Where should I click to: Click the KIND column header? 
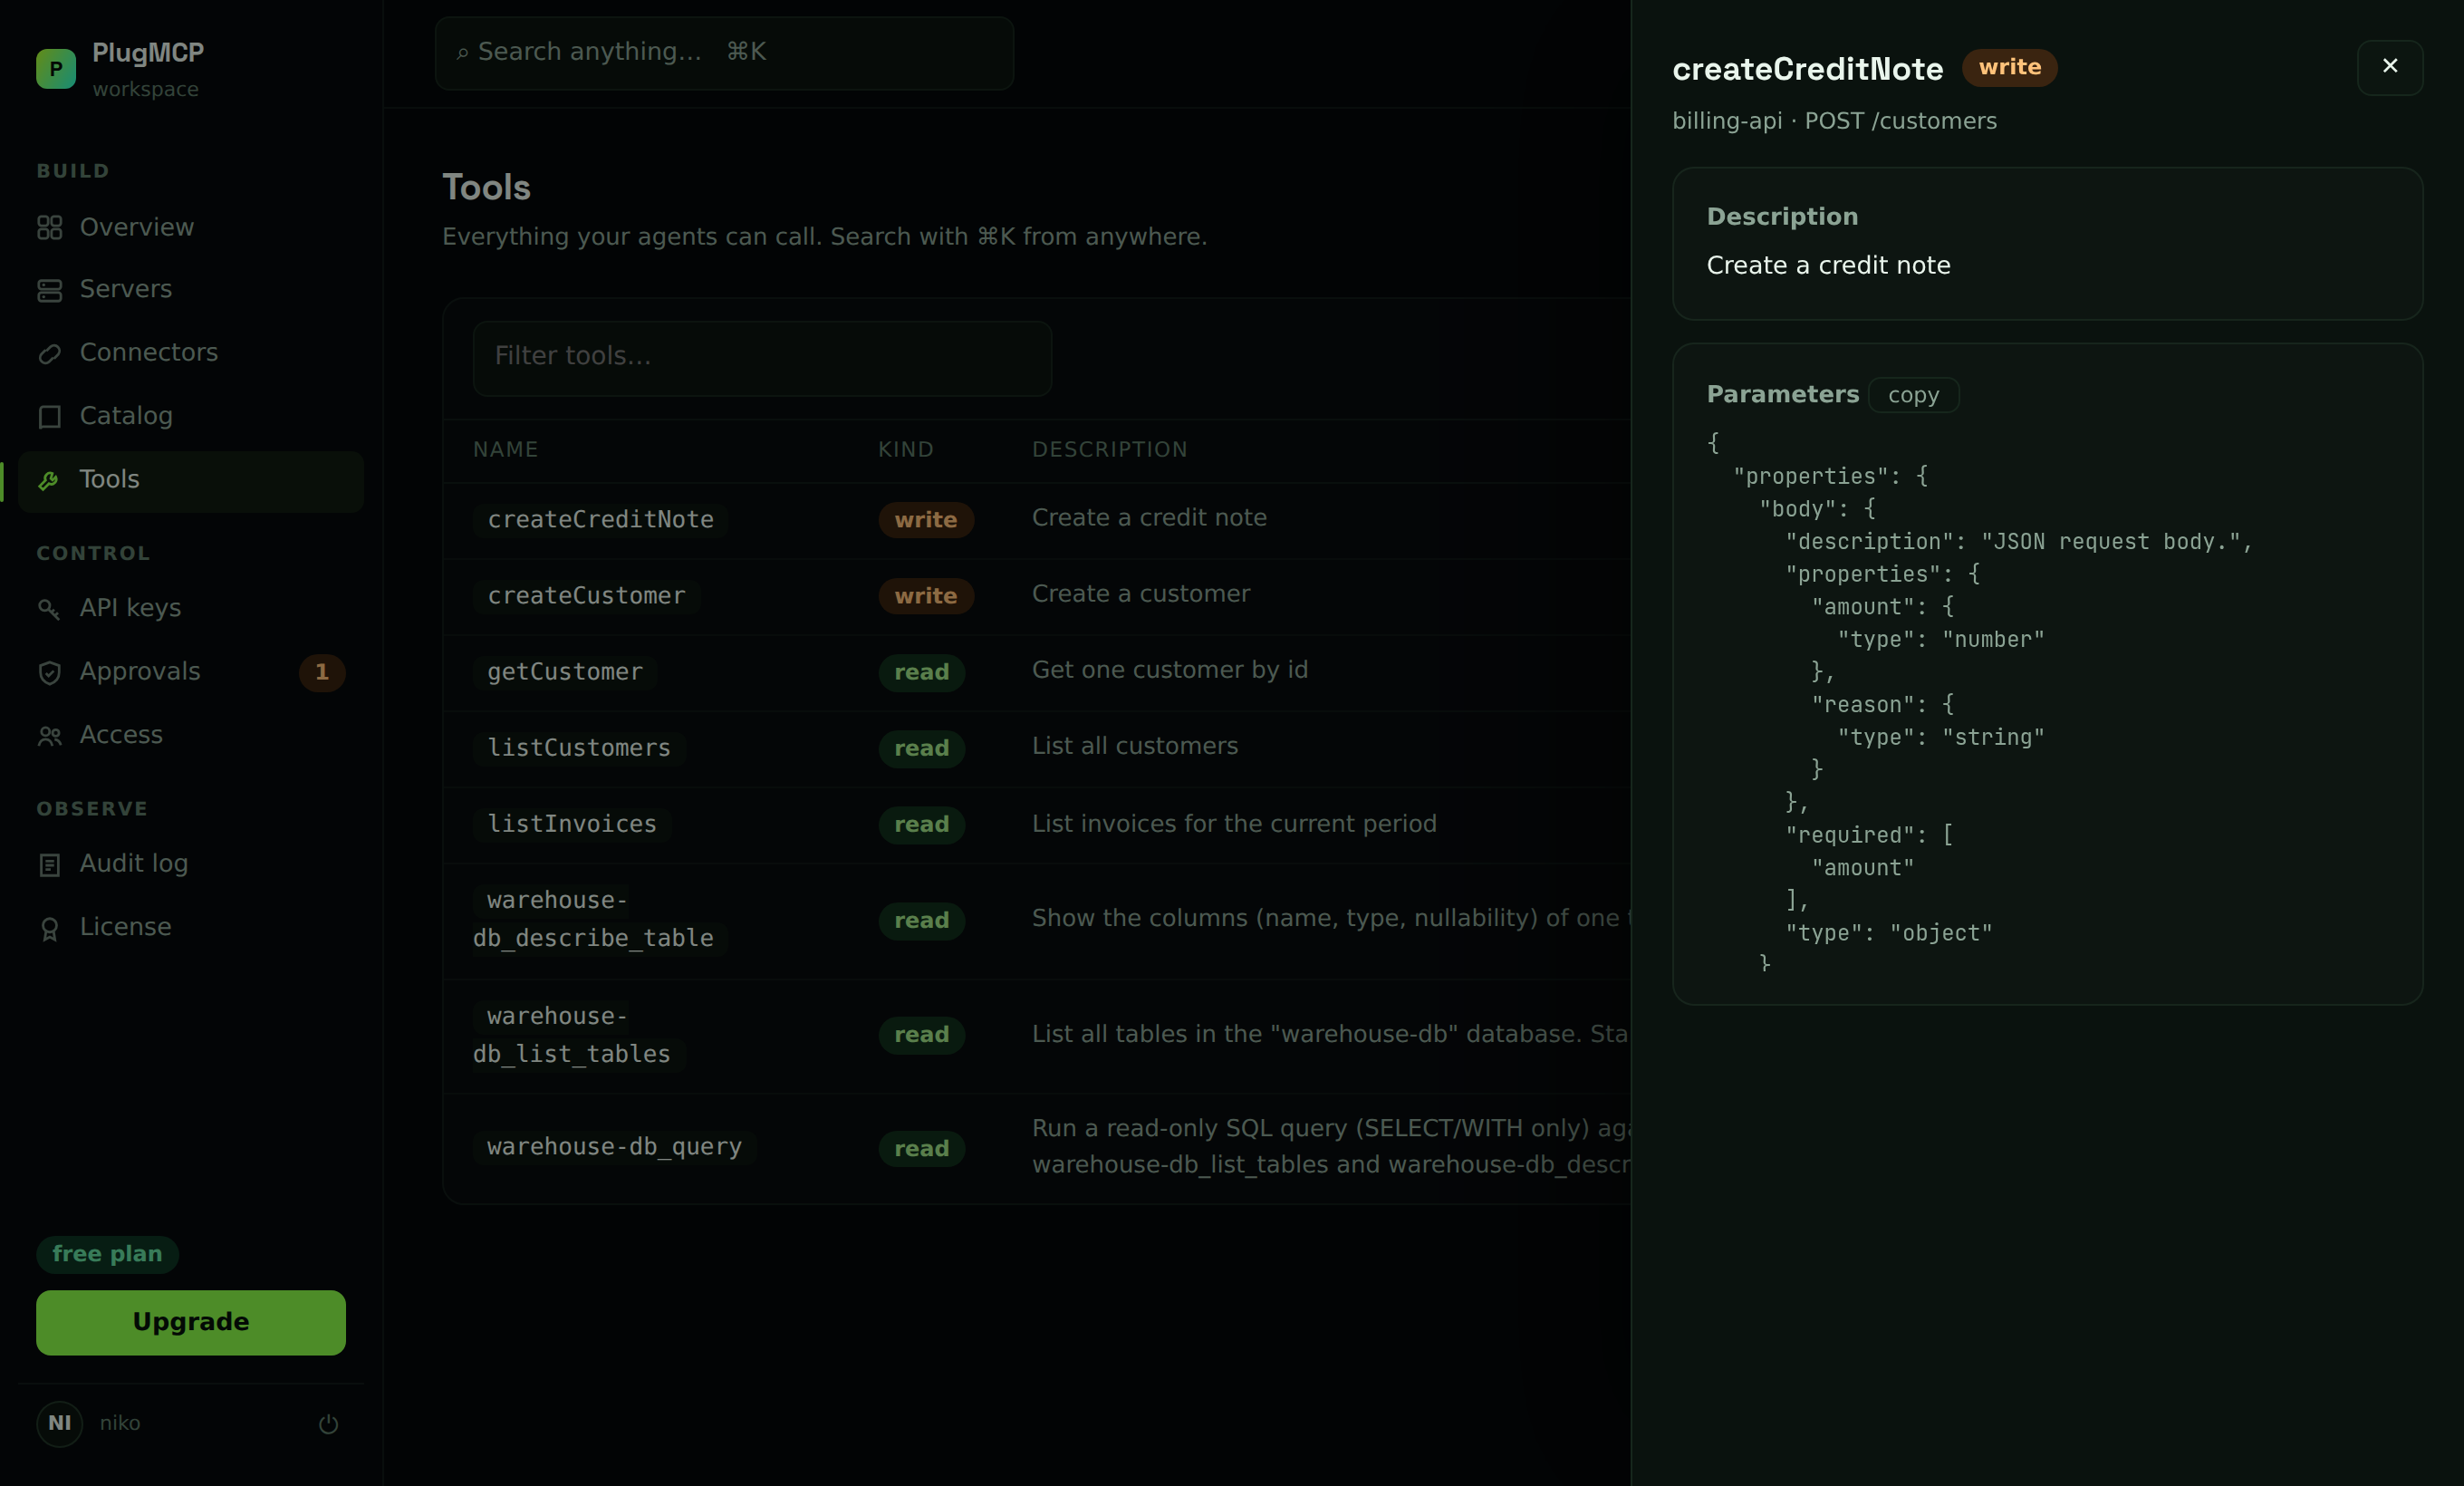point(905,450)
